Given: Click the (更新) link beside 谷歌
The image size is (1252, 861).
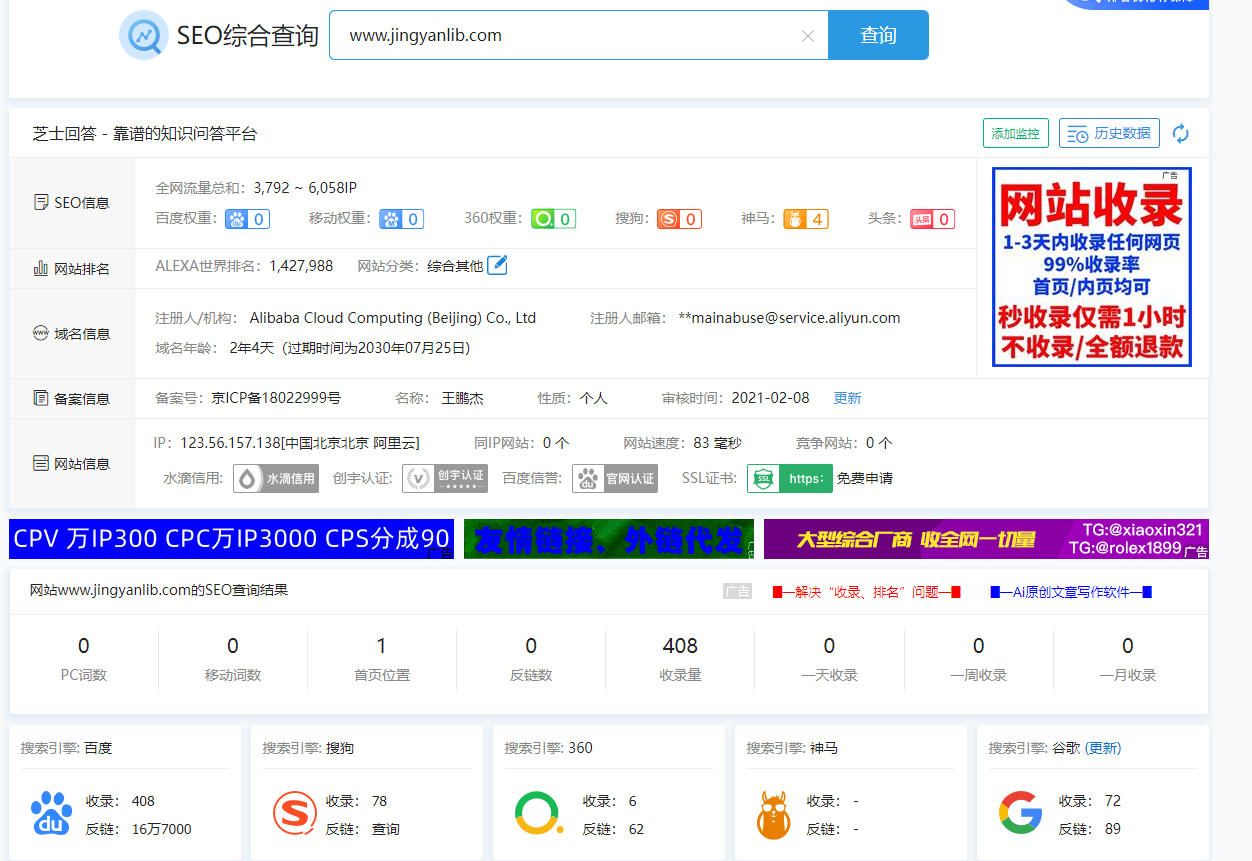Looking at the screenshot, I should point(1103,748).
